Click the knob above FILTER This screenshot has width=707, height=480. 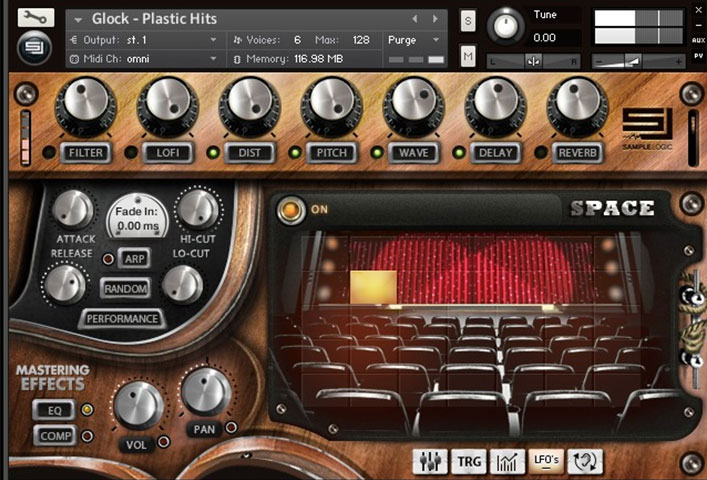coord(86,104)
